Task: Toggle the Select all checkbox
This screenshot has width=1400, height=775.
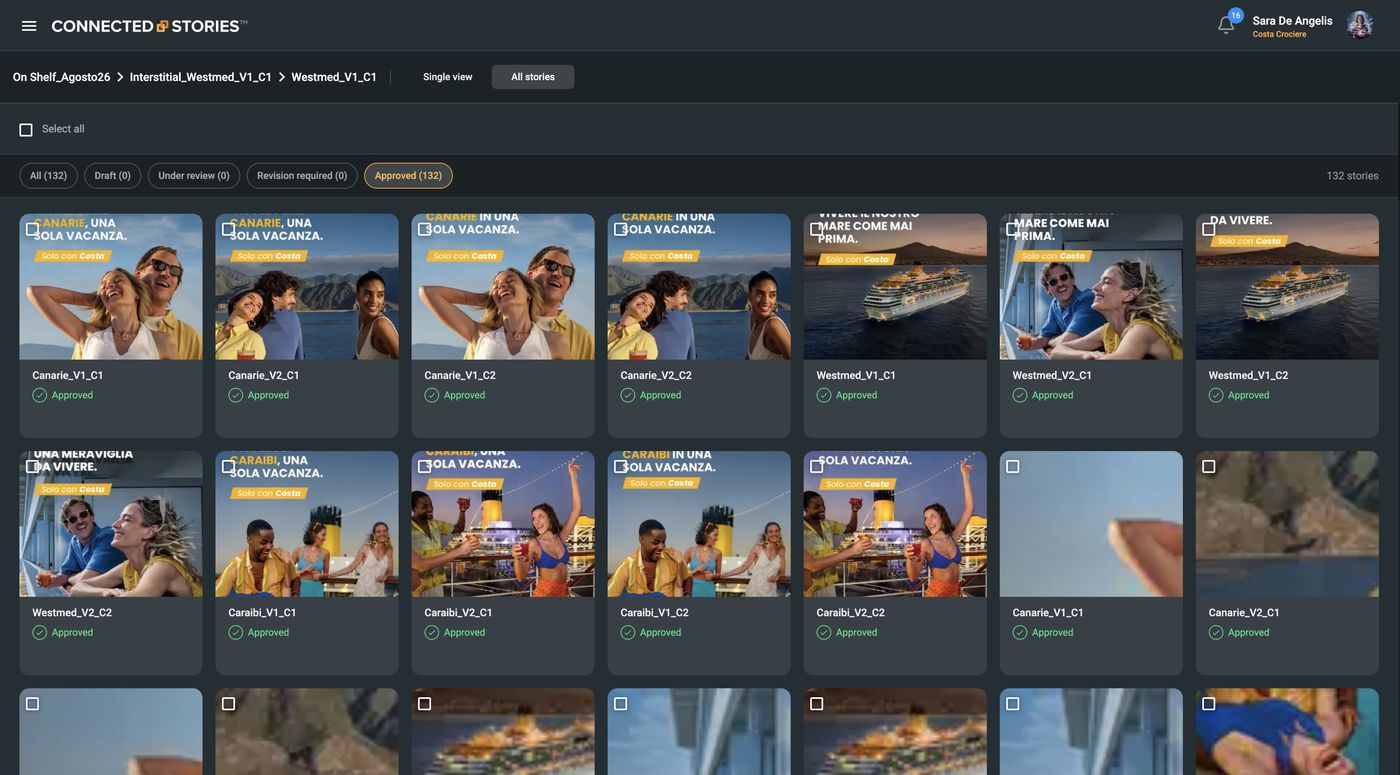Action: tap(26, 130)
